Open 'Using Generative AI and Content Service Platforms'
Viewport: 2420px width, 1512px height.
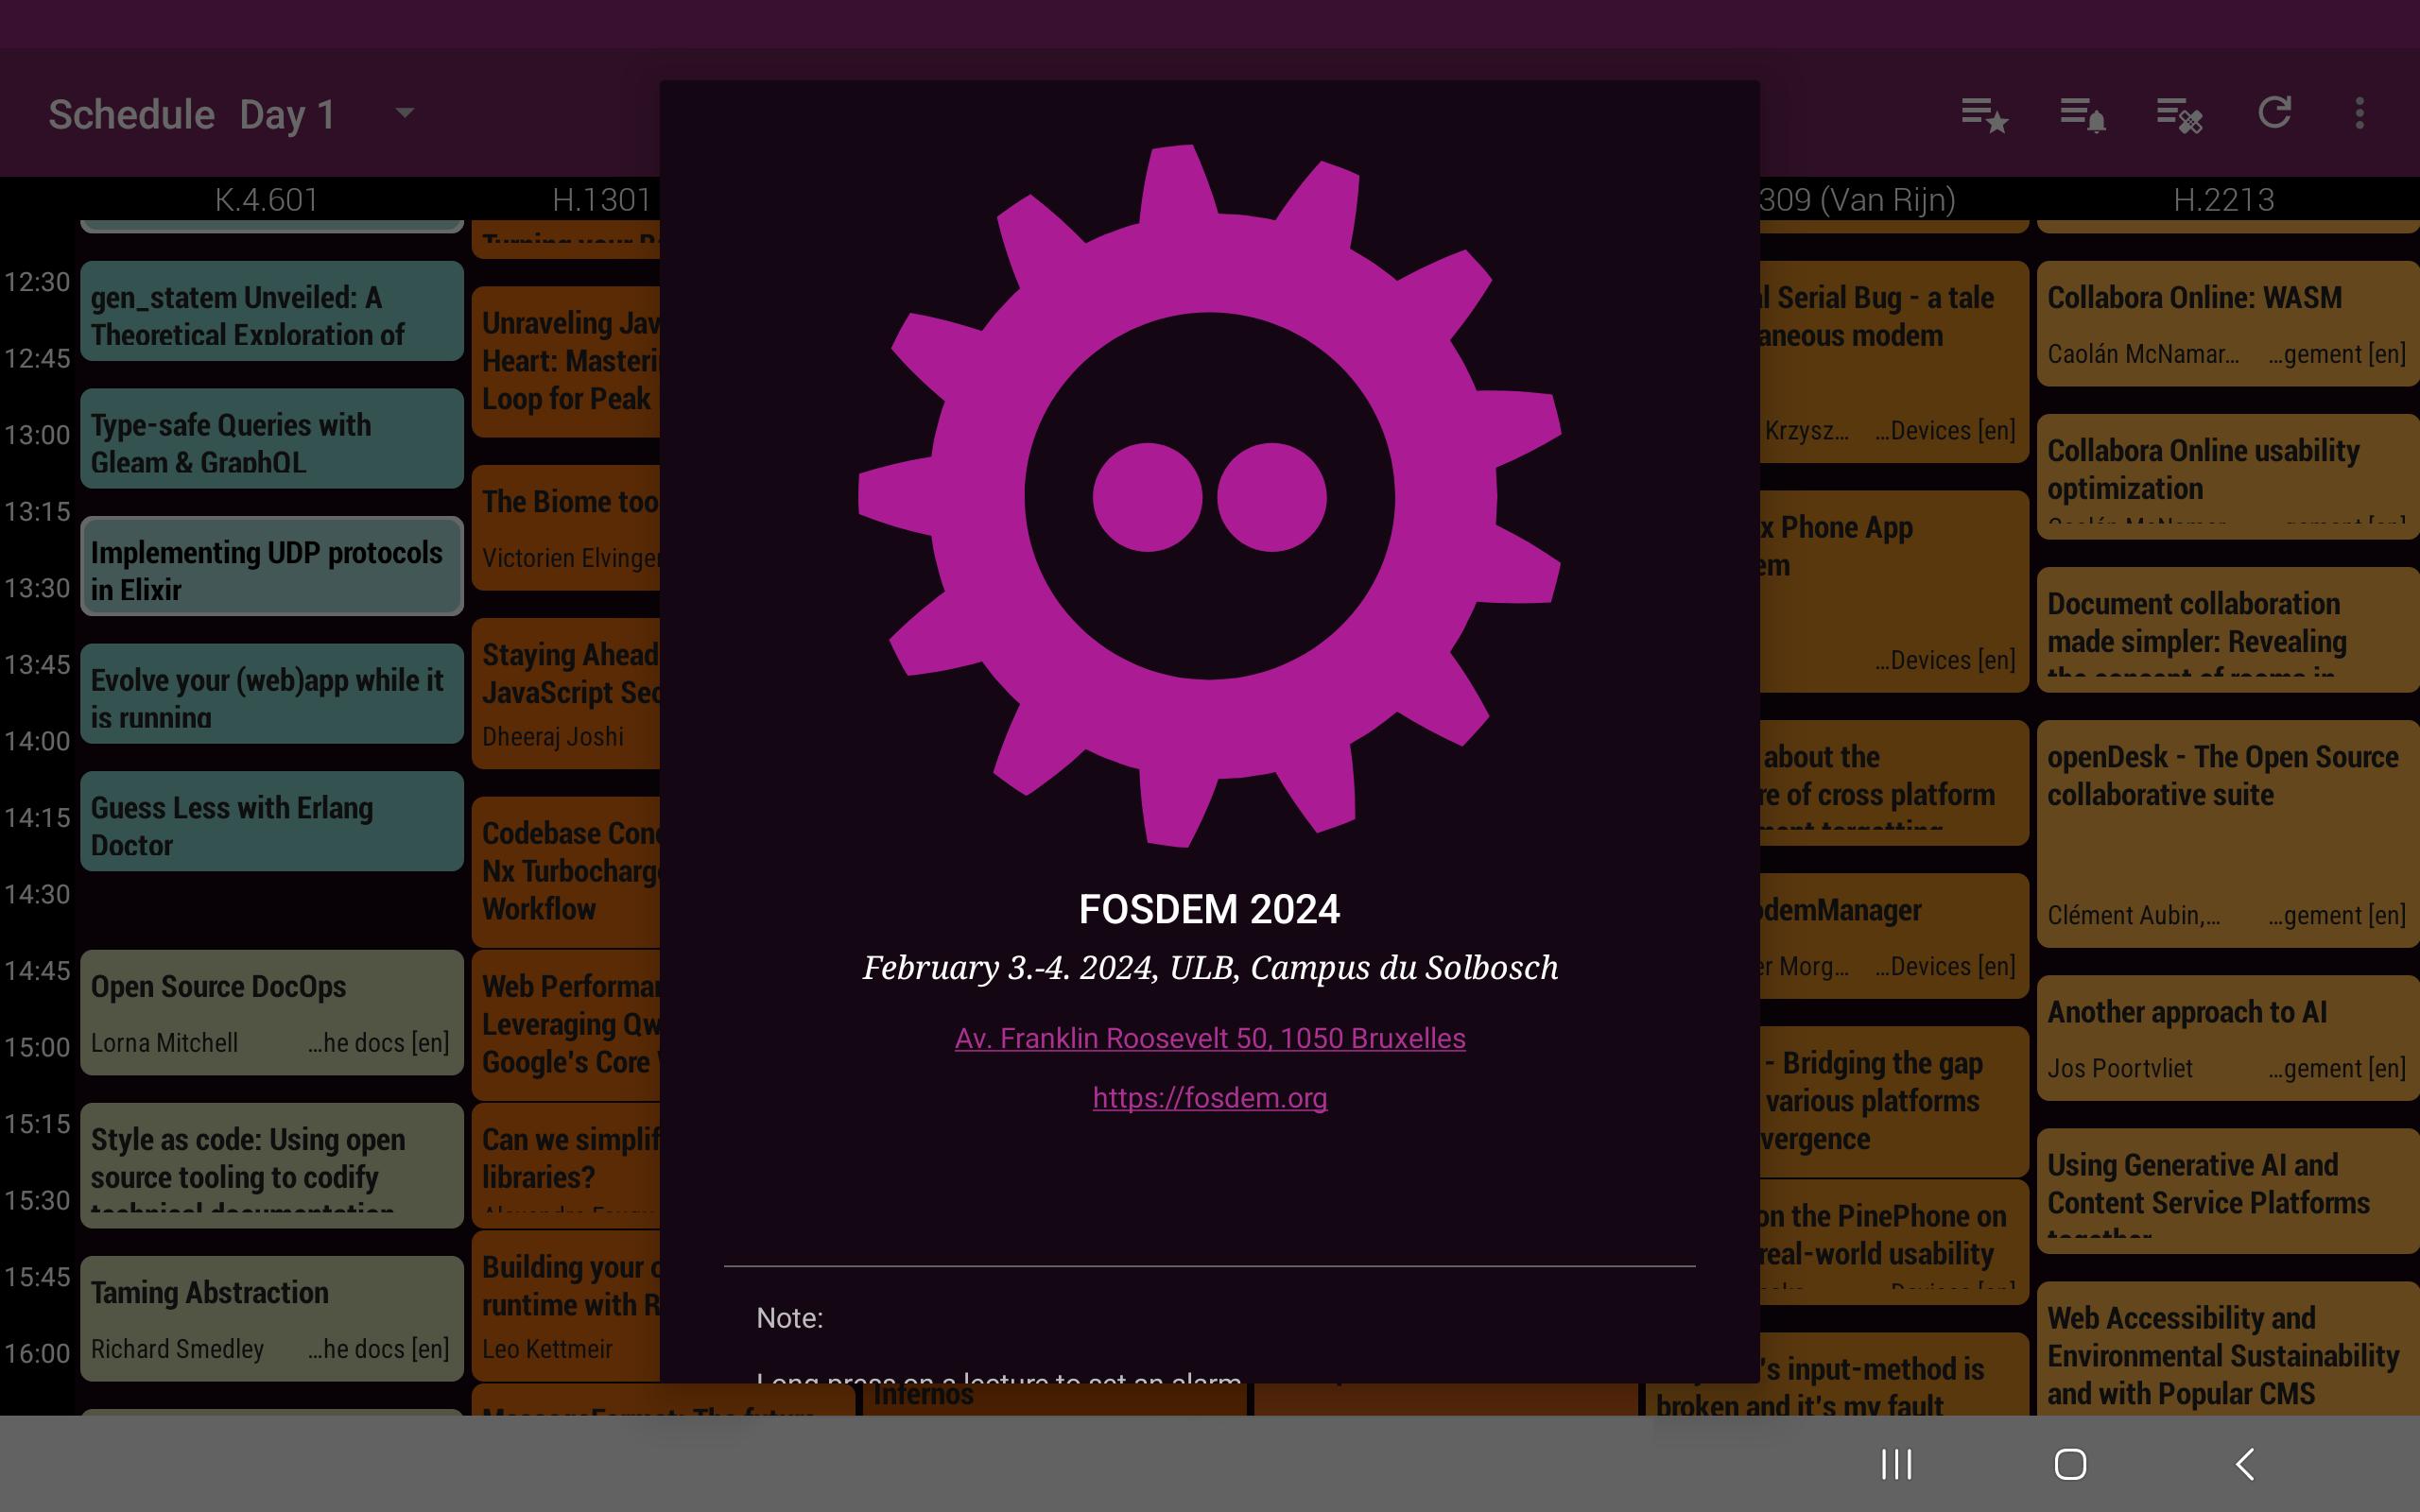point(2228,1191)
